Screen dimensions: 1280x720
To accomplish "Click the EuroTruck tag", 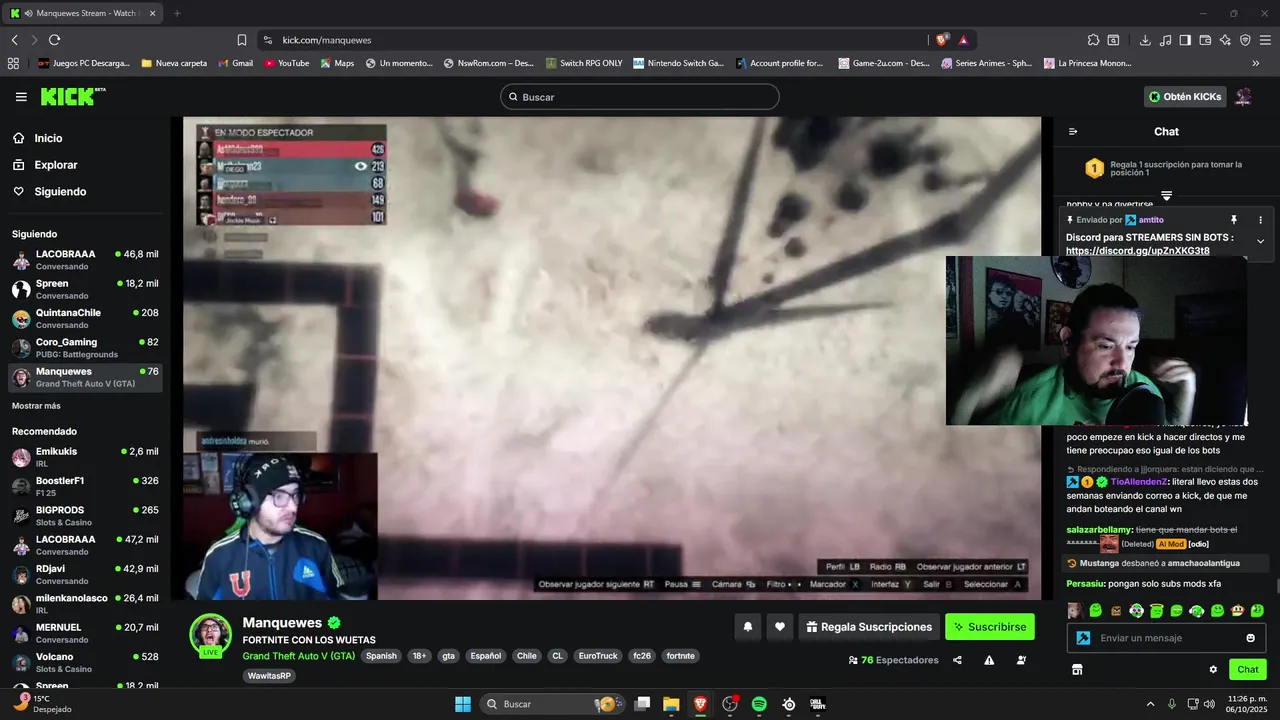I will point(598,656).
